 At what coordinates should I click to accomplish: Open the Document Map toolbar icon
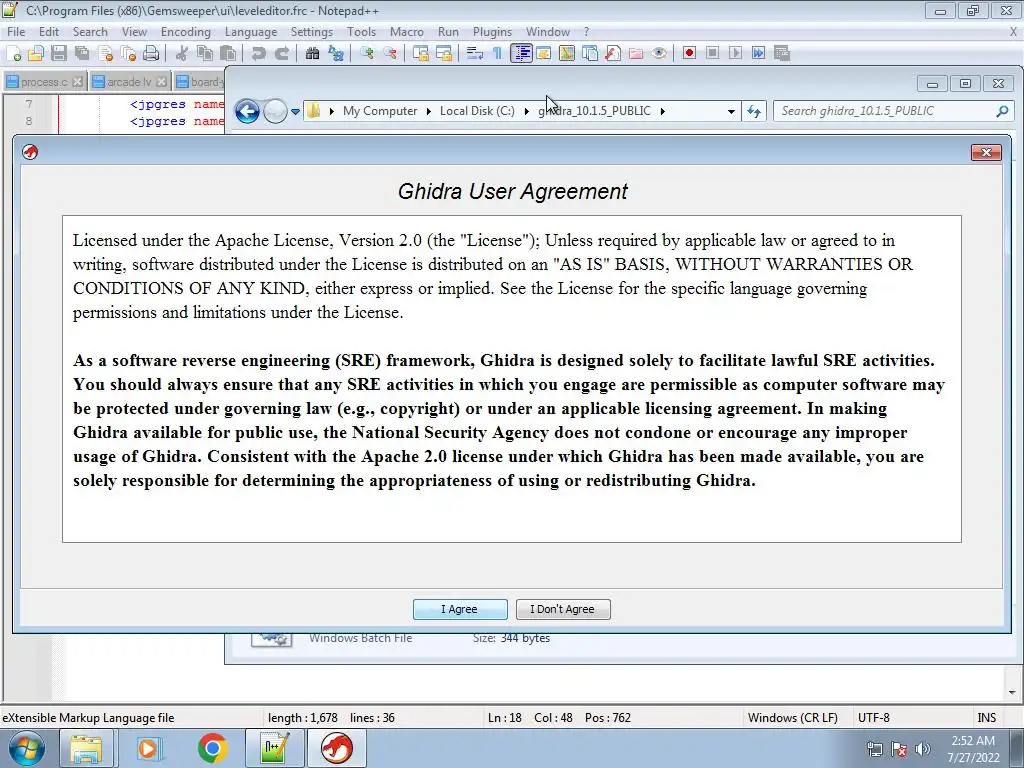pos(567,54)
